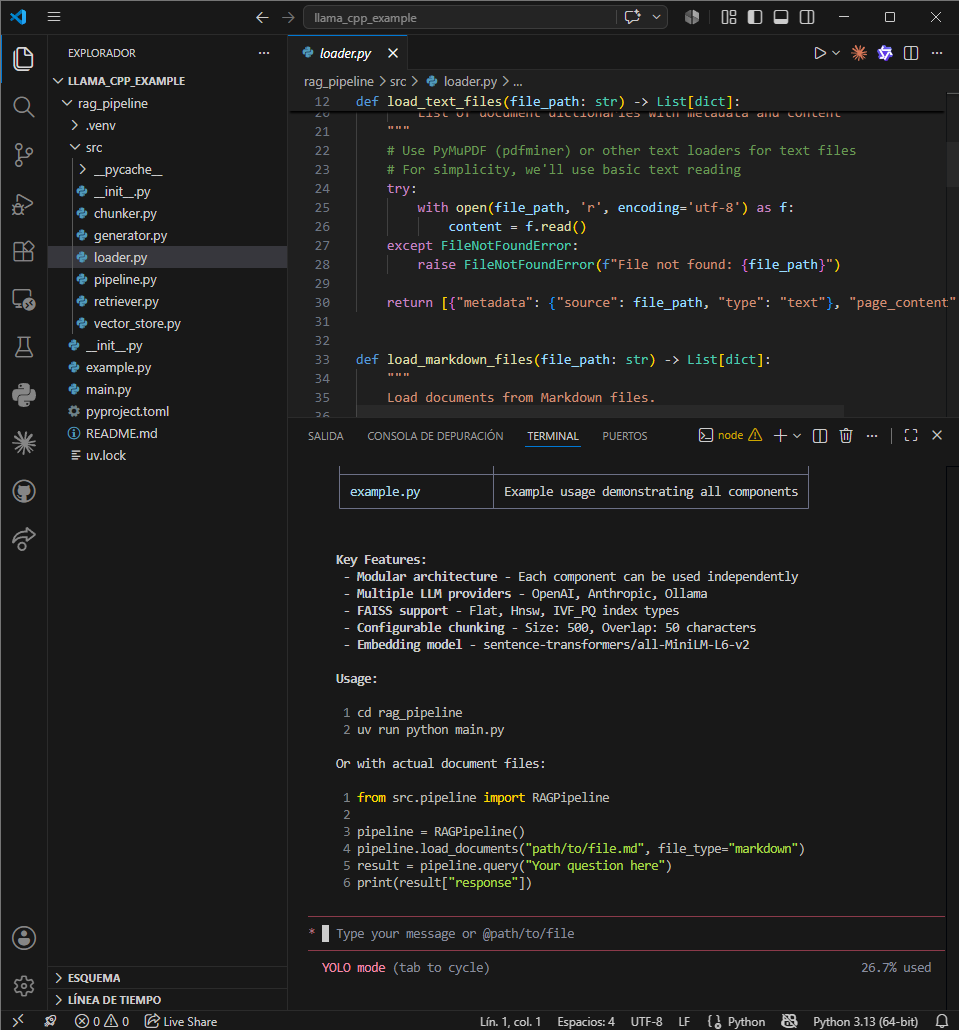Split the editor to the right
Image resolution: width=959 pixels, height=1030 pixels.
pos(911,53)
